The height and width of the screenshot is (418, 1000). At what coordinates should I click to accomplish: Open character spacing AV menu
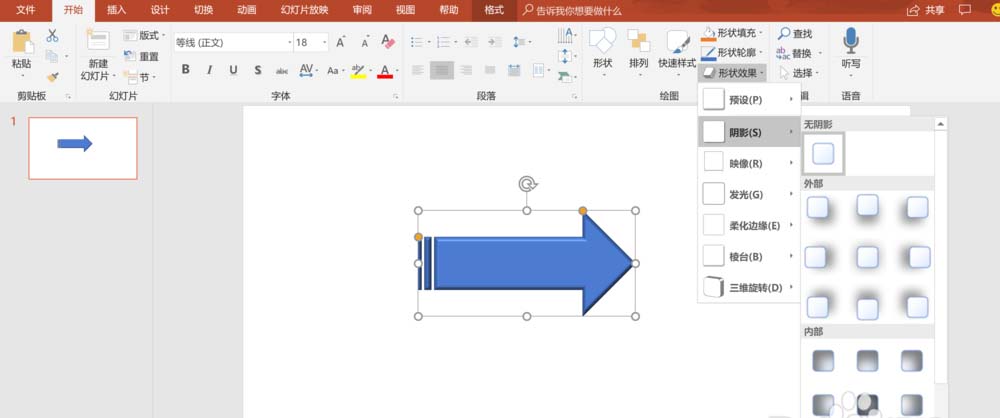point(308,70)
